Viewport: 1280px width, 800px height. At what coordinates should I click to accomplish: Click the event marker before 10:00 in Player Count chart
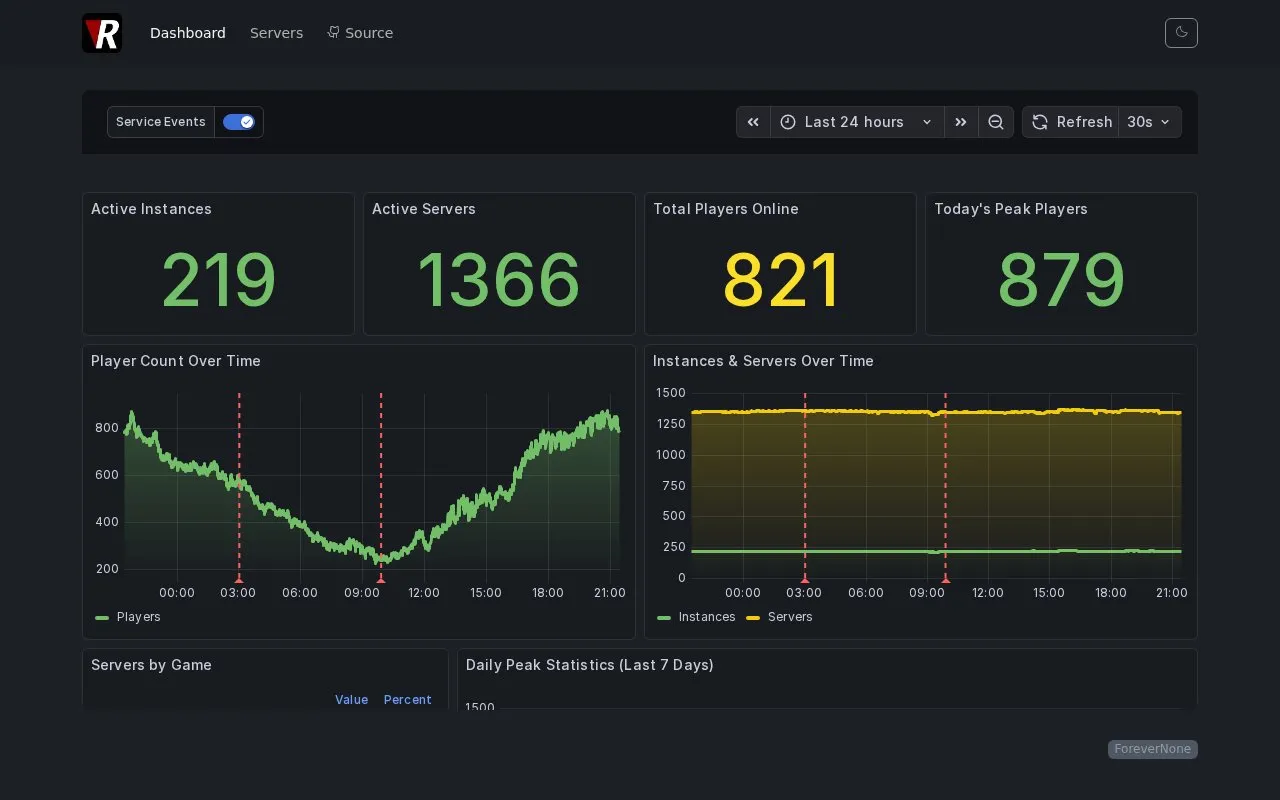381,579
